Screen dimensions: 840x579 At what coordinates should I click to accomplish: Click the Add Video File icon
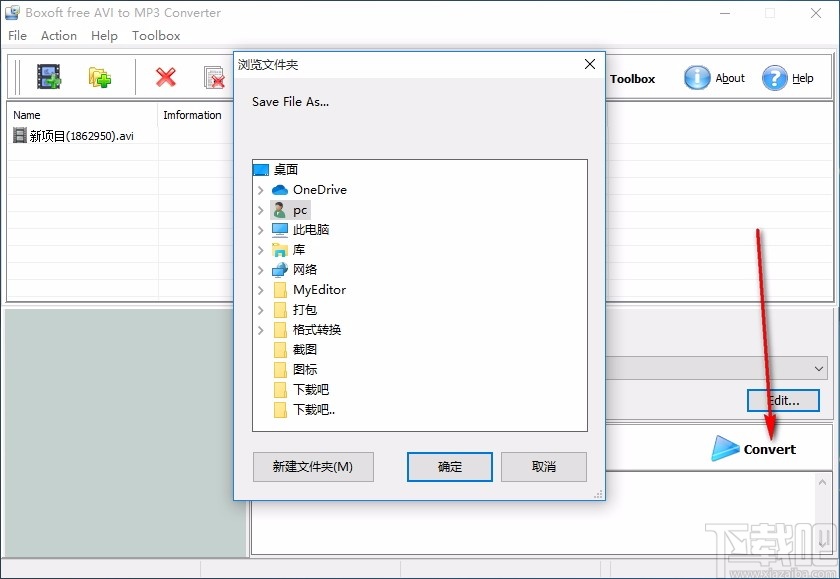(x=48, y=76)
